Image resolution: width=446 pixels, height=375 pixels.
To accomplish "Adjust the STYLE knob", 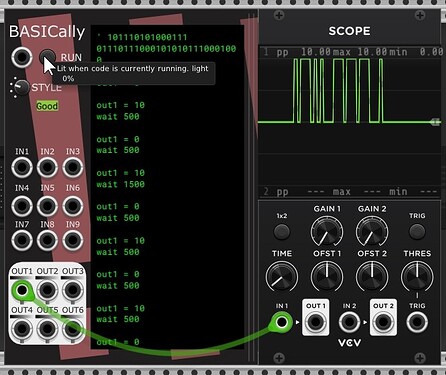I will 21,88.
